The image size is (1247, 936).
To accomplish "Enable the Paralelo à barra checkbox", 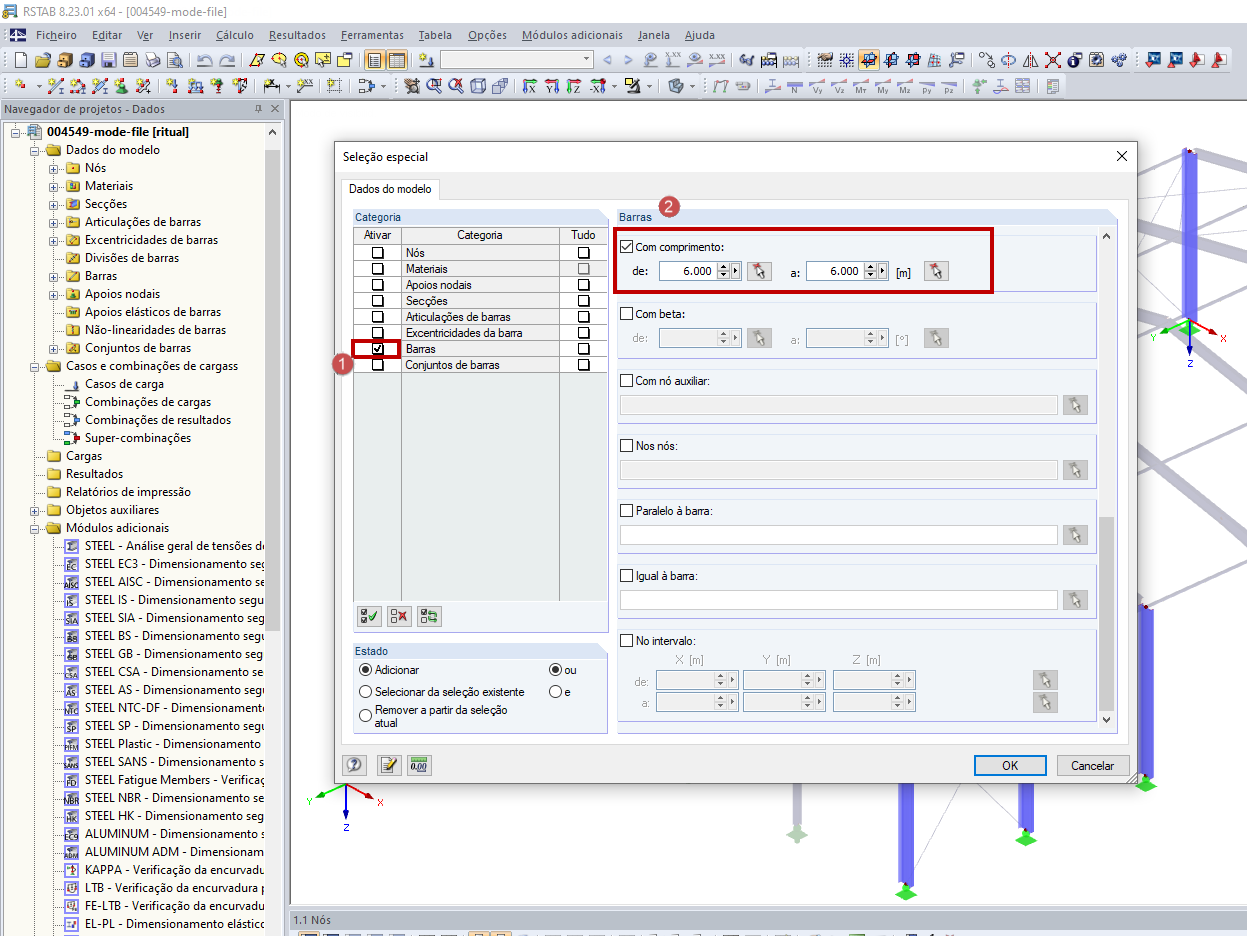I will tap(627, 511).
